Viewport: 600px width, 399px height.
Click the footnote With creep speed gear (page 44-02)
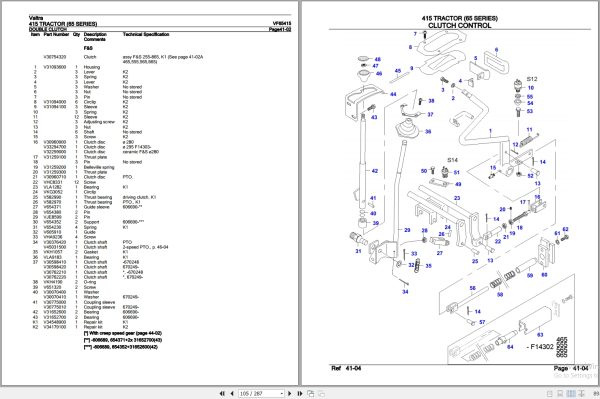tap(122, 333)
